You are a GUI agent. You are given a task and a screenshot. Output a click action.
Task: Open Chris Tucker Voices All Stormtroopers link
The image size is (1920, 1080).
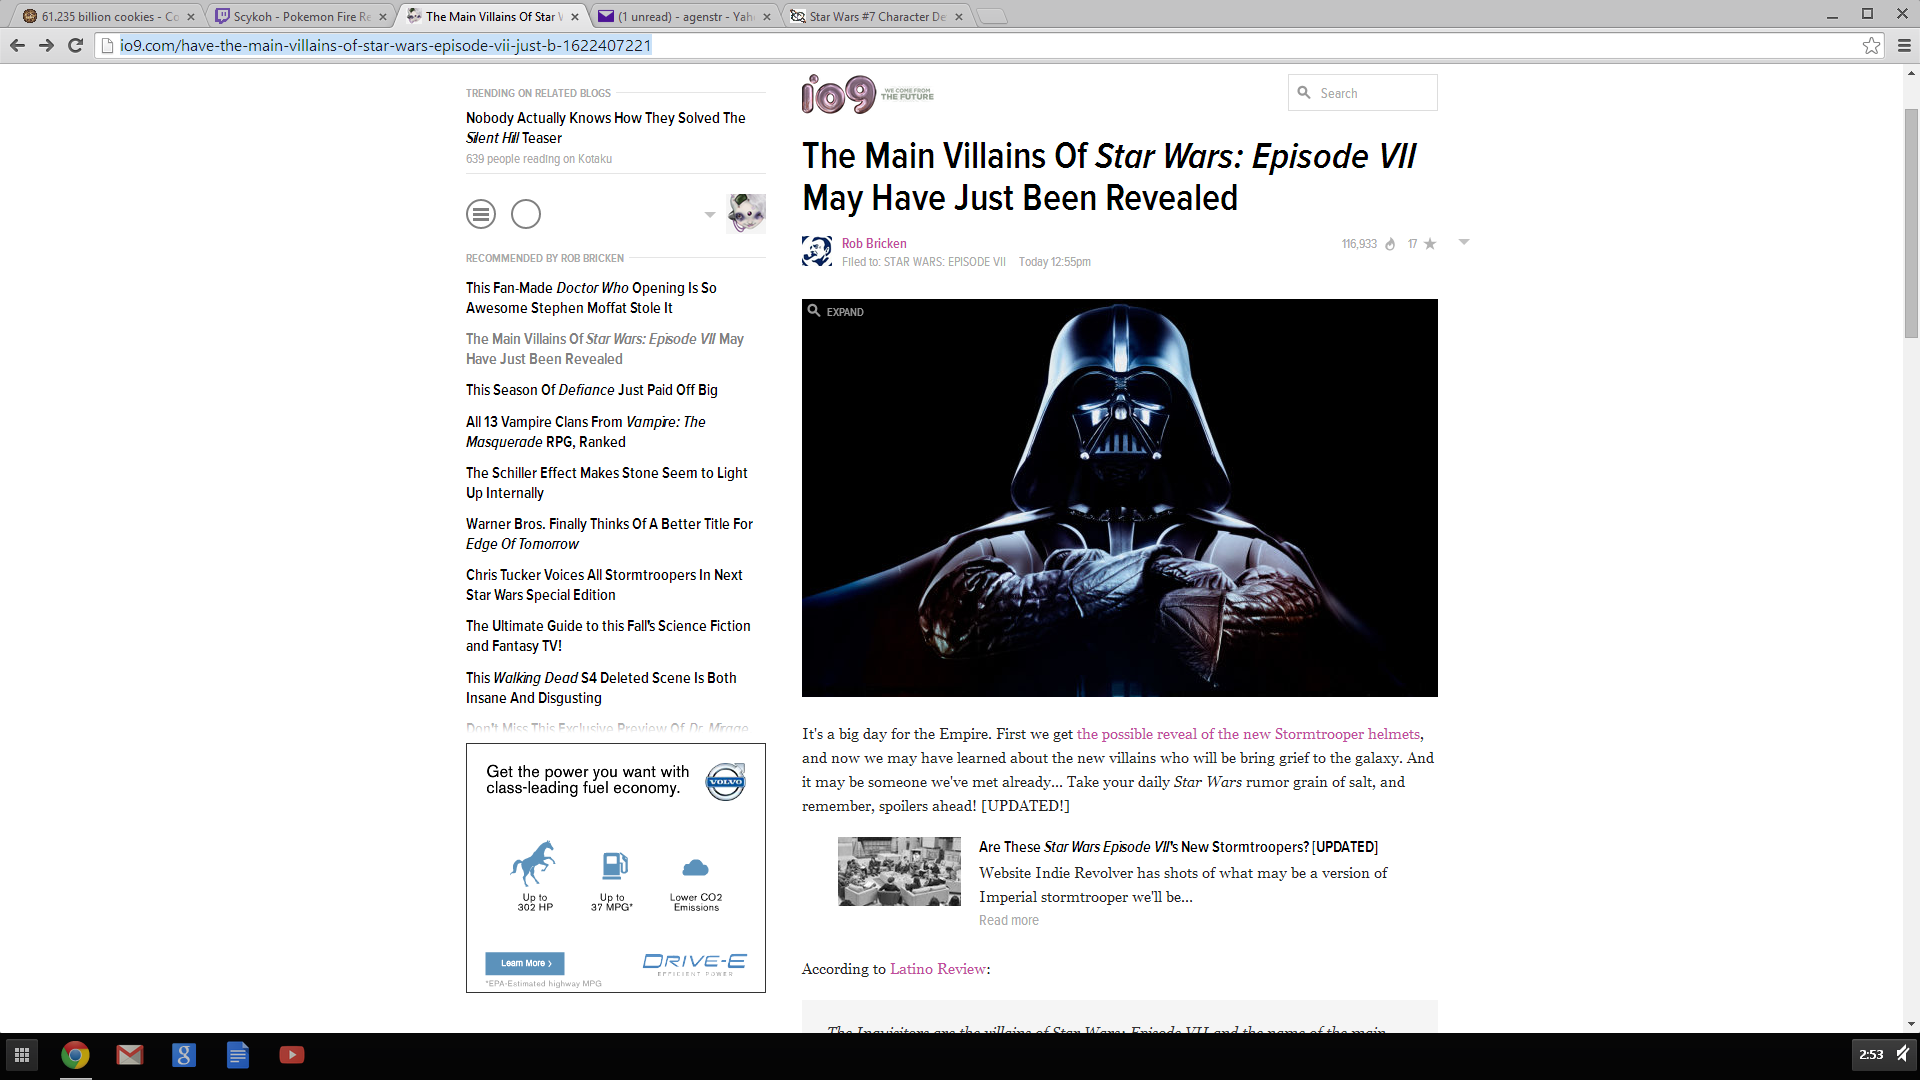coord(604,585)
